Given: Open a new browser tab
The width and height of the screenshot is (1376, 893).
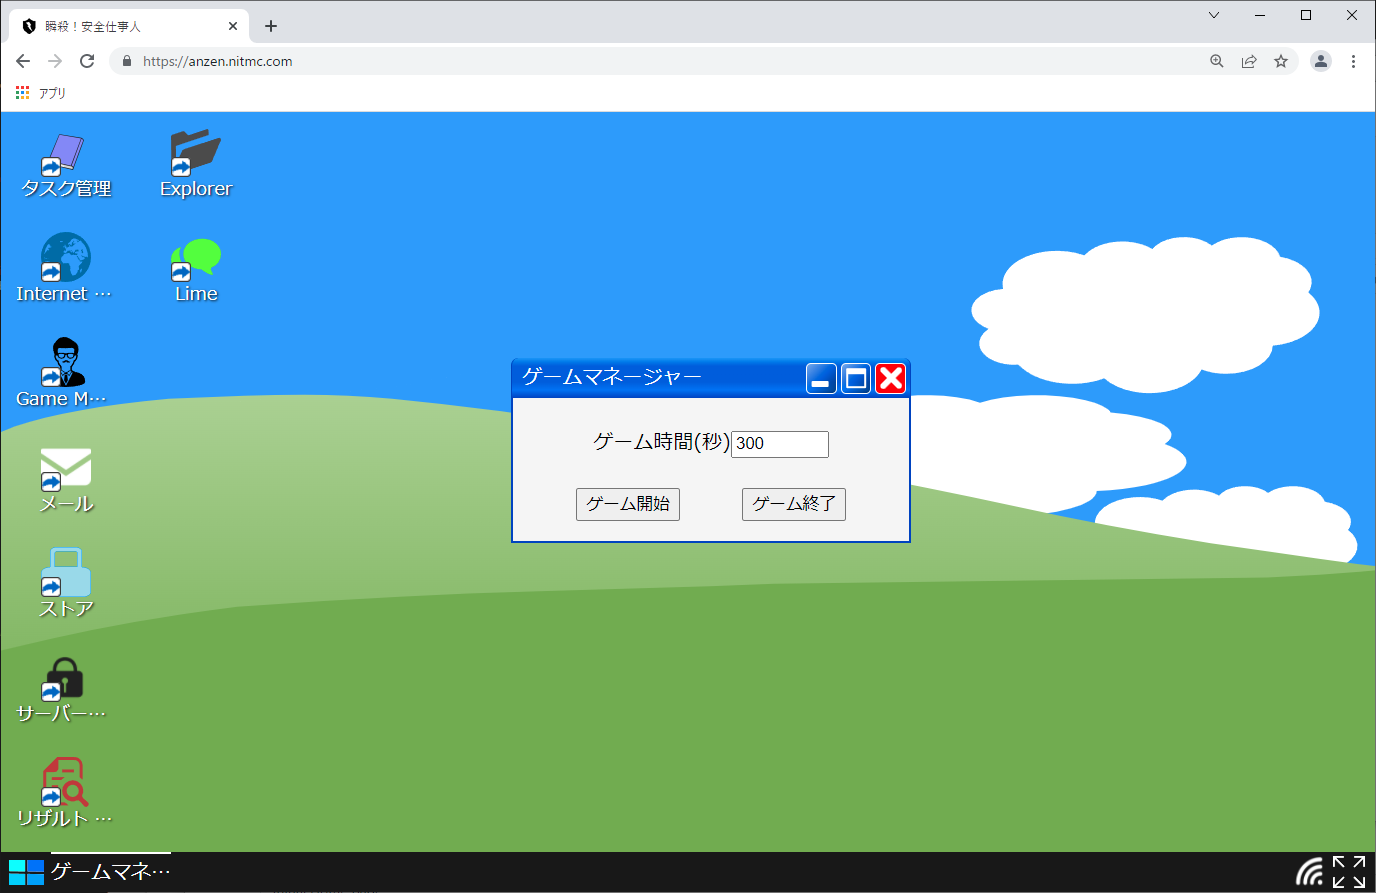Looking at the screenshot, I should (271, 26).
